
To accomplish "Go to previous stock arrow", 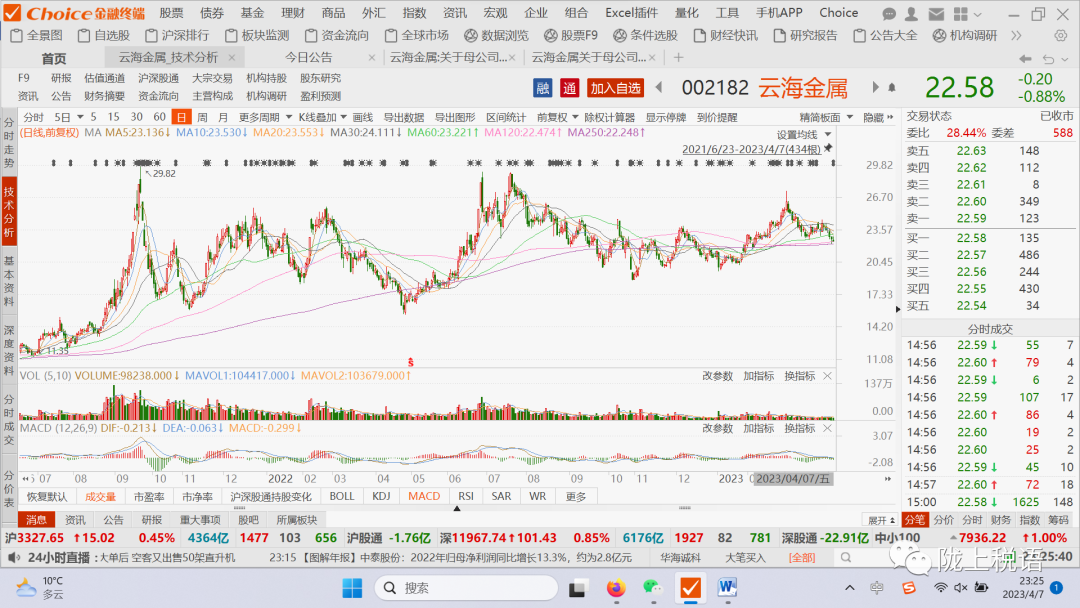I will point(659,87).
